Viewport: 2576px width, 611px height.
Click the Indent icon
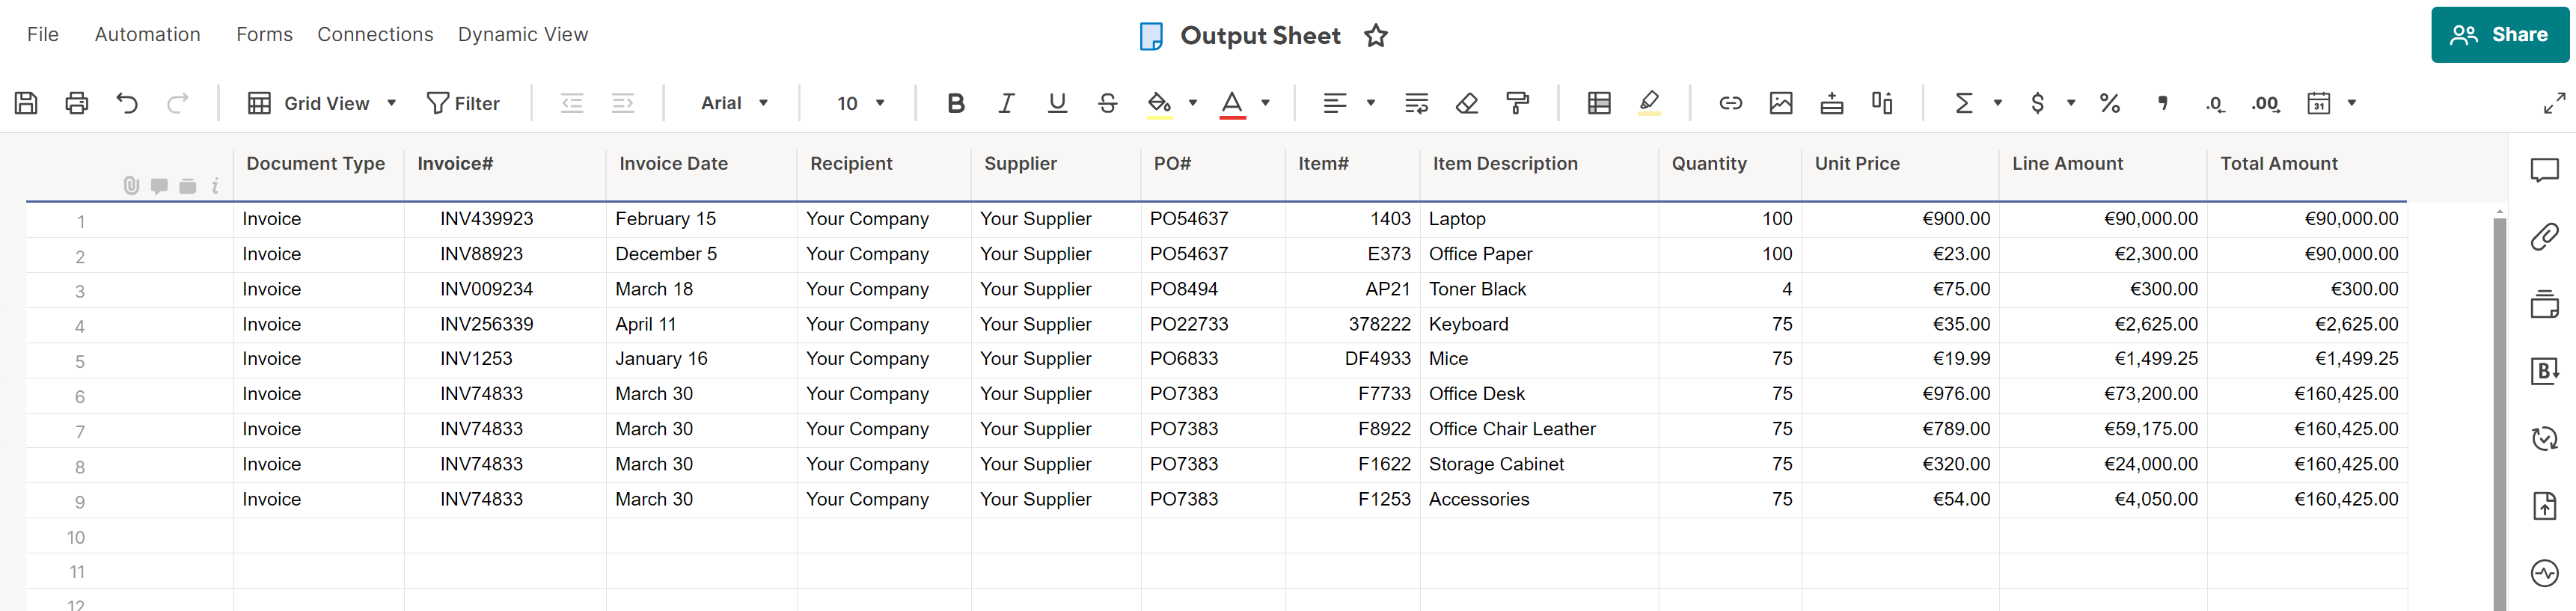[x=623, y=103]
